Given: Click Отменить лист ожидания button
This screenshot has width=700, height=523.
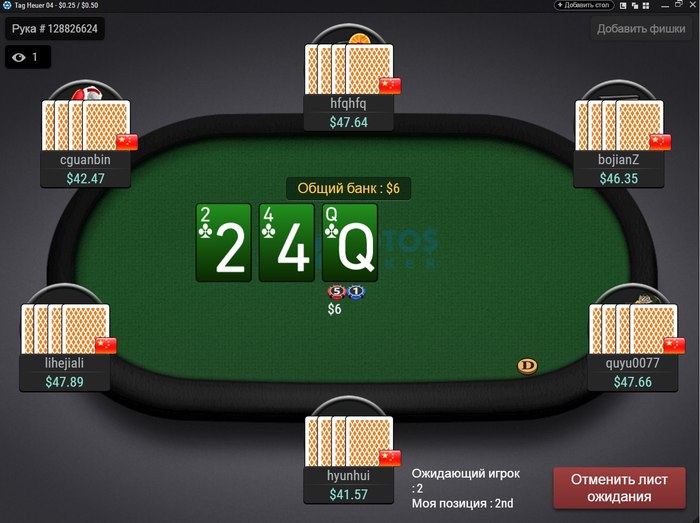Looking at the screenshot, I should point(619,488).
